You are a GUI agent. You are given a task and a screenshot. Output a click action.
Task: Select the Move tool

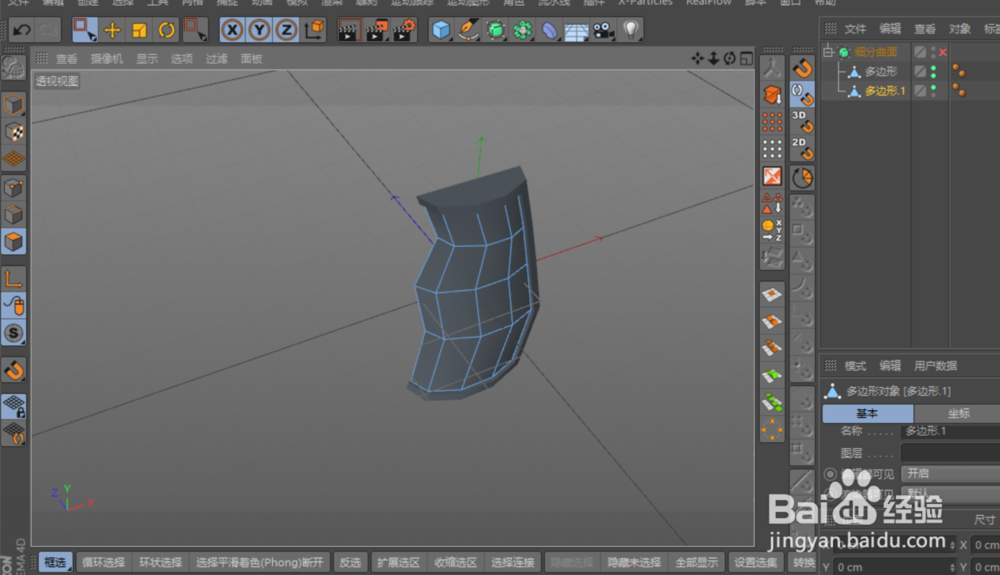(x=112, y=30)
